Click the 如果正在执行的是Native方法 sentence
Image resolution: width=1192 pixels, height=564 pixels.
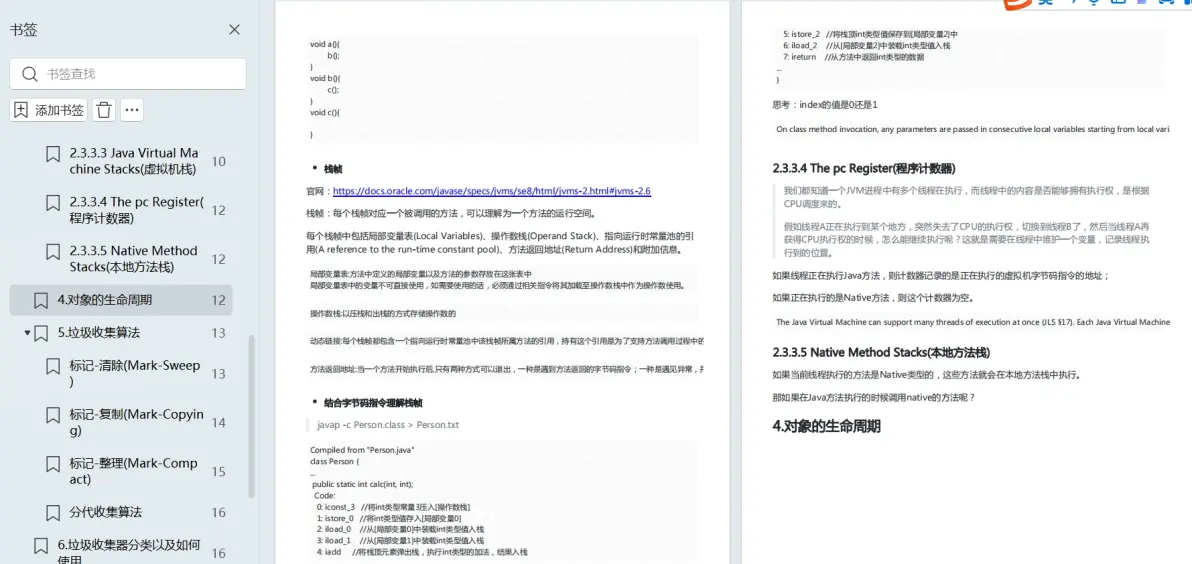click(873, 298)
